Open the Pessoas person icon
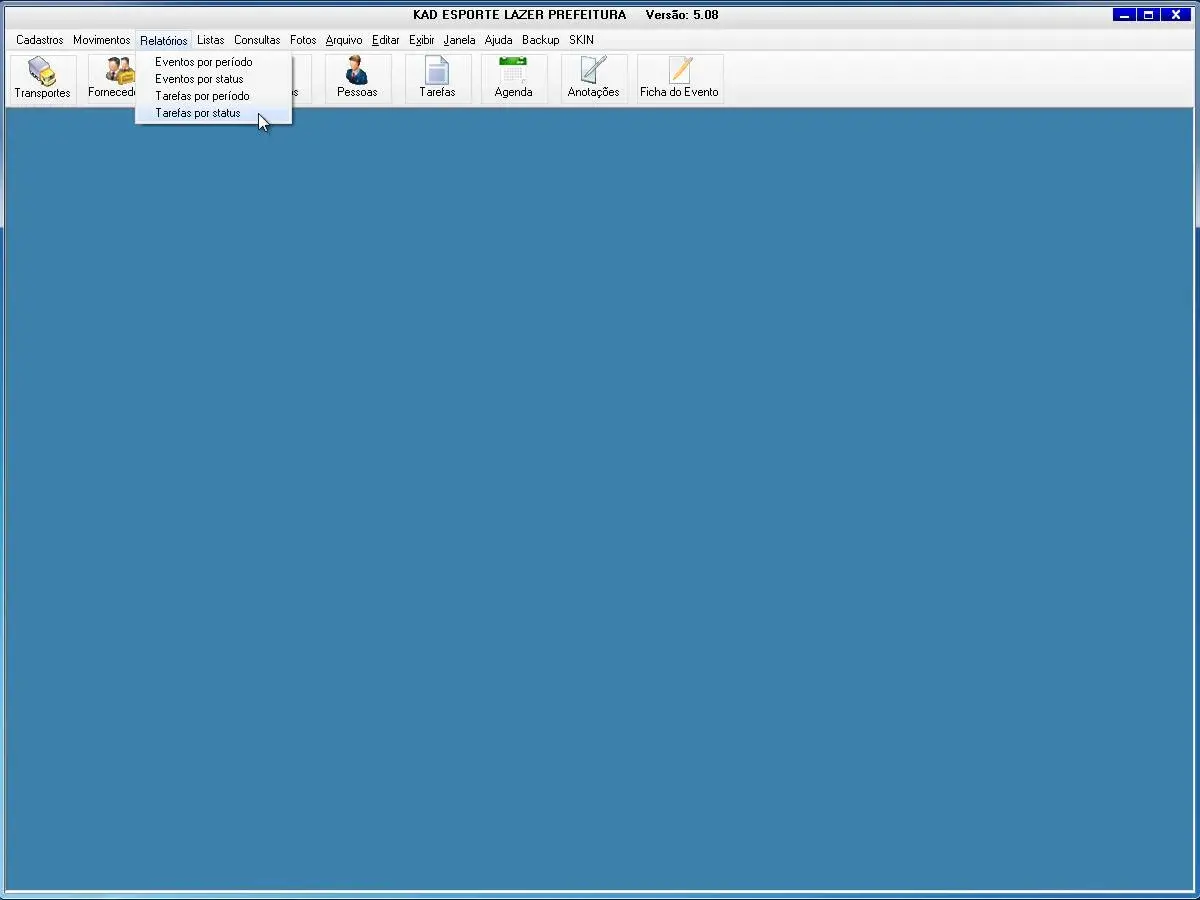This screenshot has height=900, width=1200. (x=357, y=79)
